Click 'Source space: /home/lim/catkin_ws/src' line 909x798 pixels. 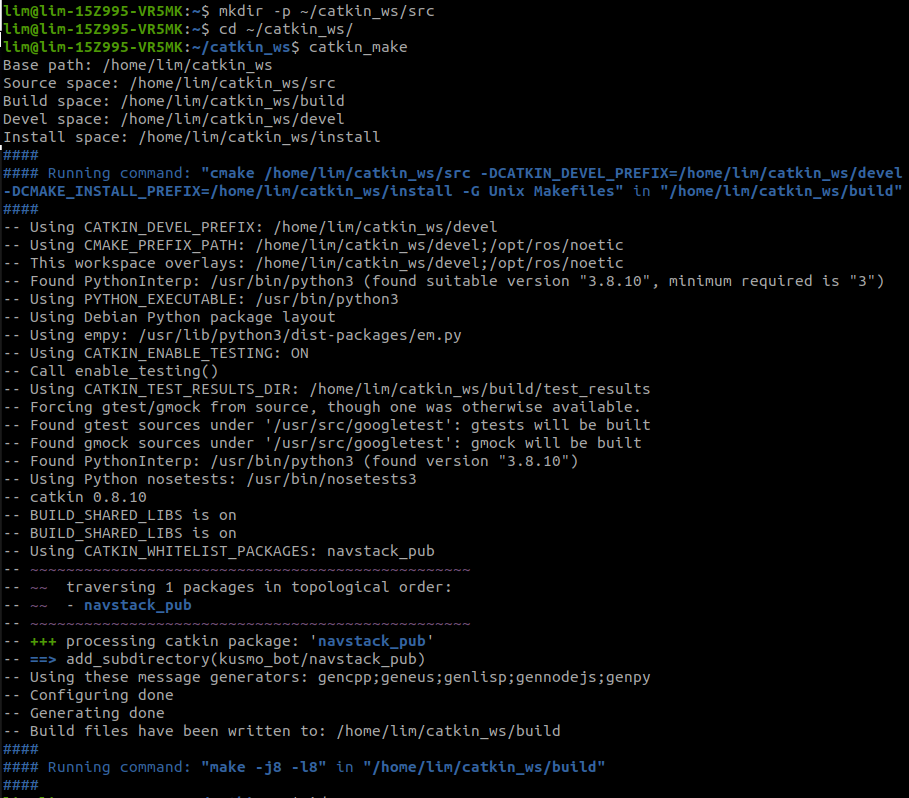[x=169, y=83]
